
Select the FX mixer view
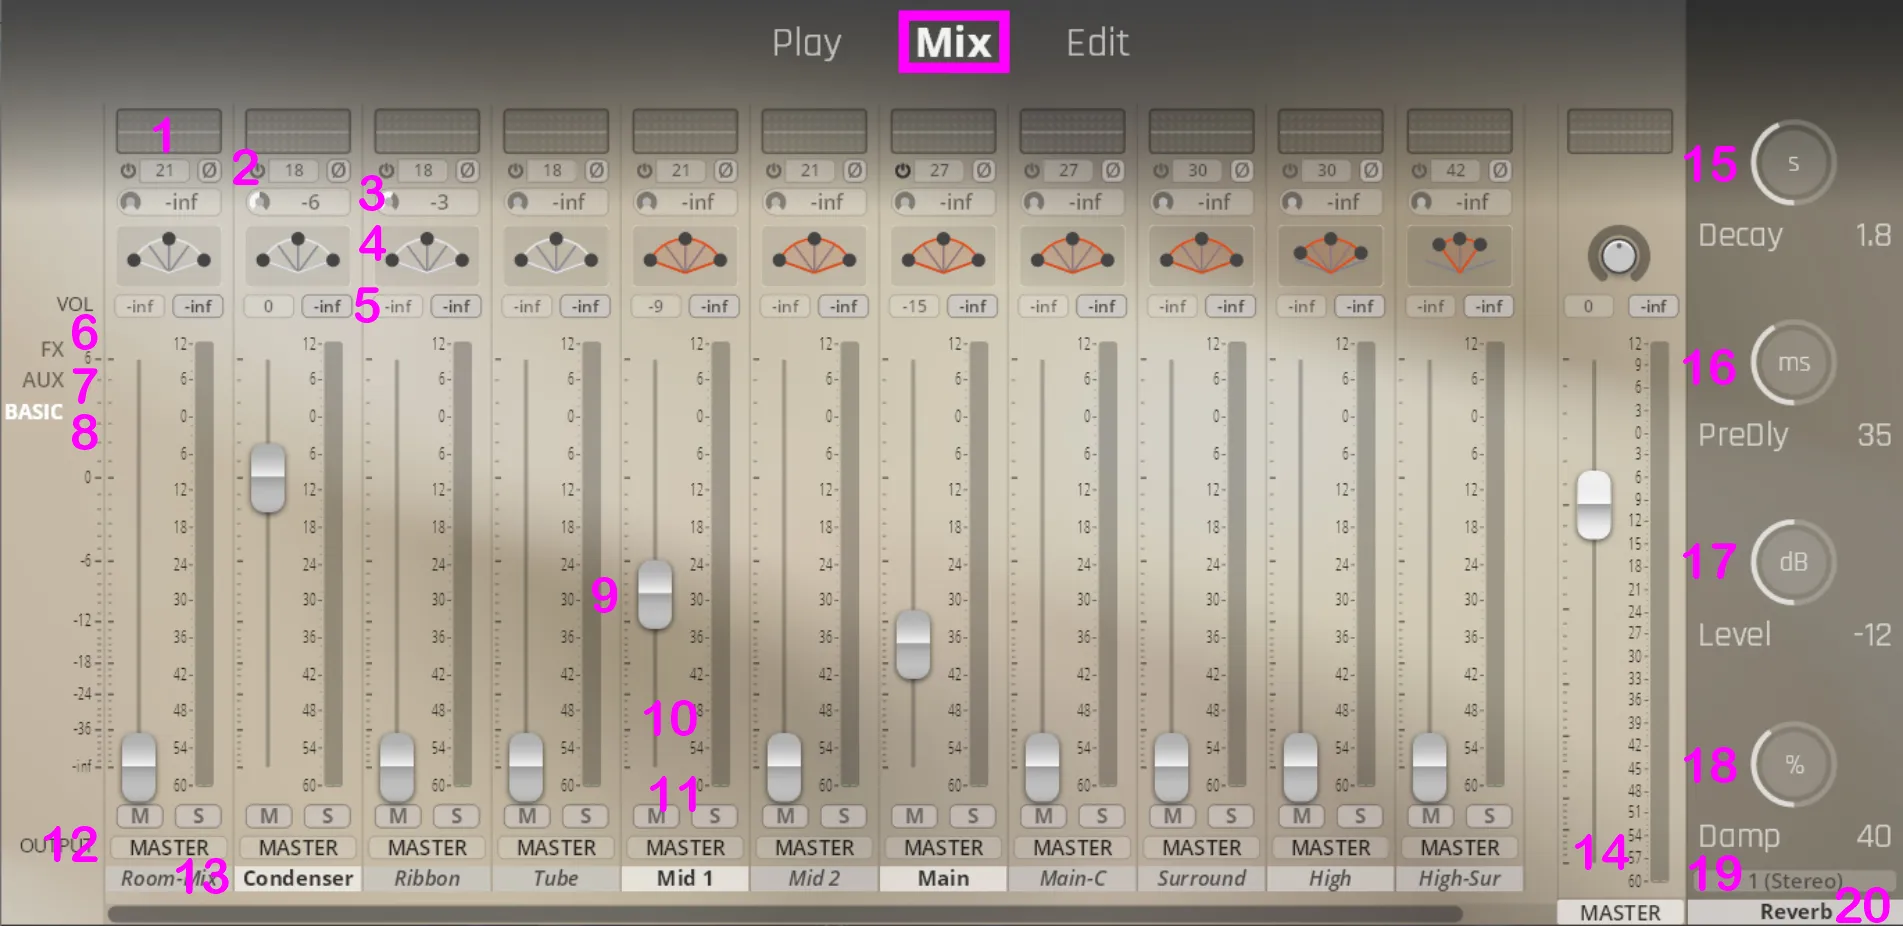click(52, 349)
